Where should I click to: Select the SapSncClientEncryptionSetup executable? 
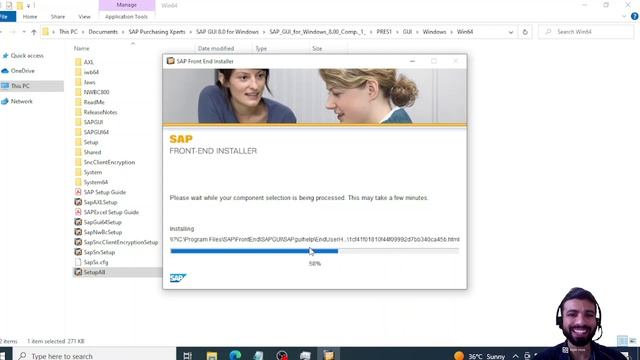pyautogui.click(x=120, y=242)
